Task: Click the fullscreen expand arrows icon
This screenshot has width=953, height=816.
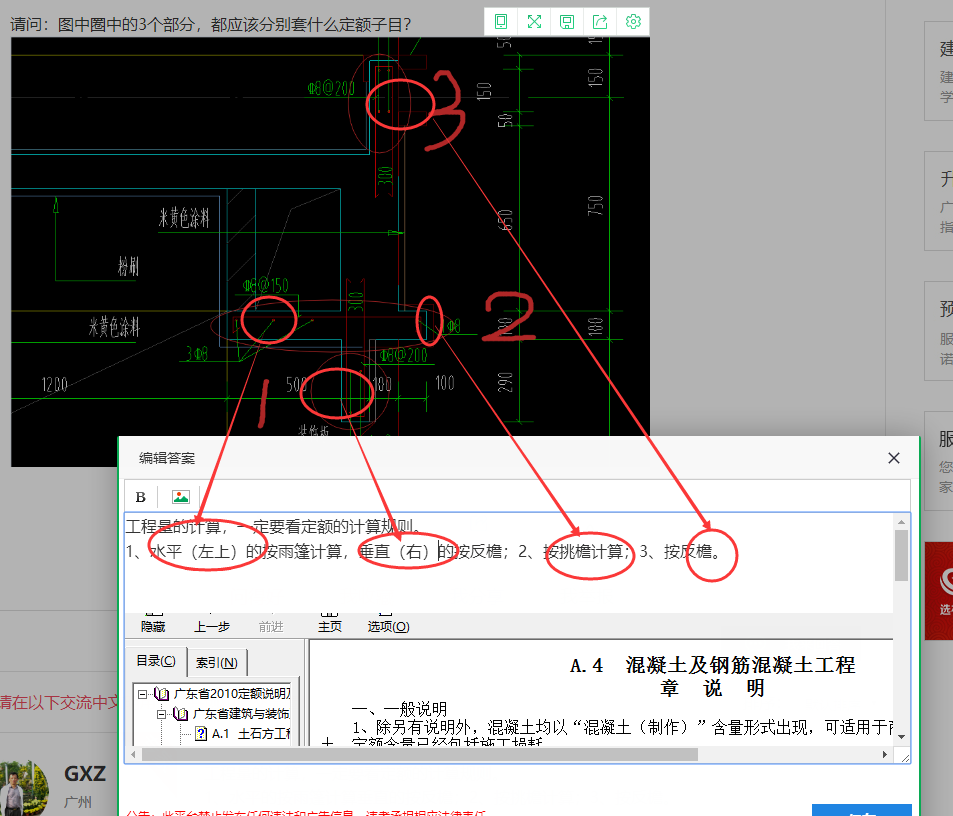Action: pyautogui.click(x=534, y=22)
